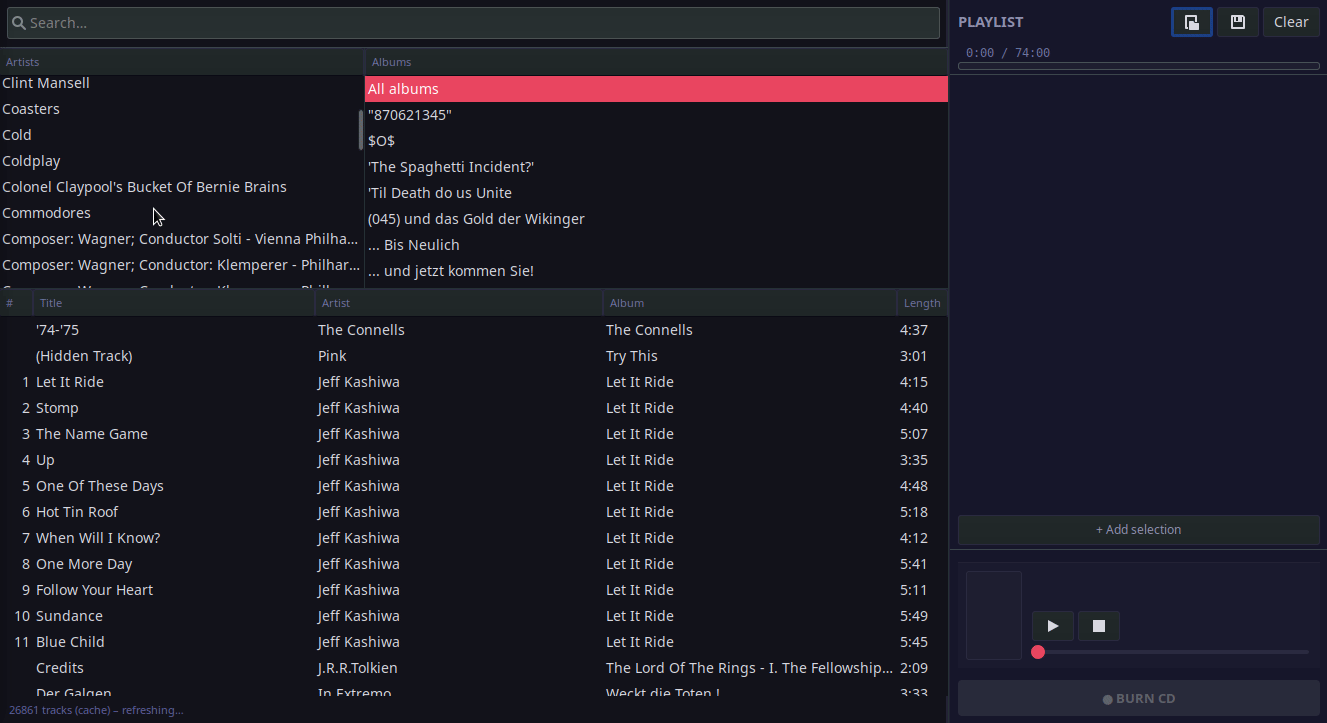The height and width of the screenshot is (723, 1327).
Task: Click the Clear playlist button
Action: 1291,22
